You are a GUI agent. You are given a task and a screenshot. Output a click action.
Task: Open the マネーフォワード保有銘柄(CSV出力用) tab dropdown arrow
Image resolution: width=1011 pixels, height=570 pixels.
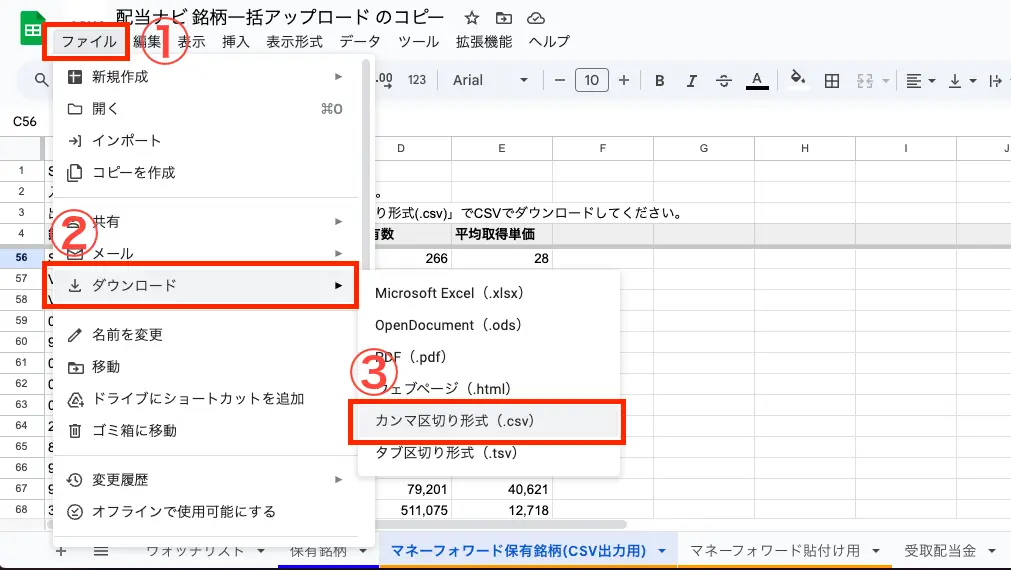662,551
